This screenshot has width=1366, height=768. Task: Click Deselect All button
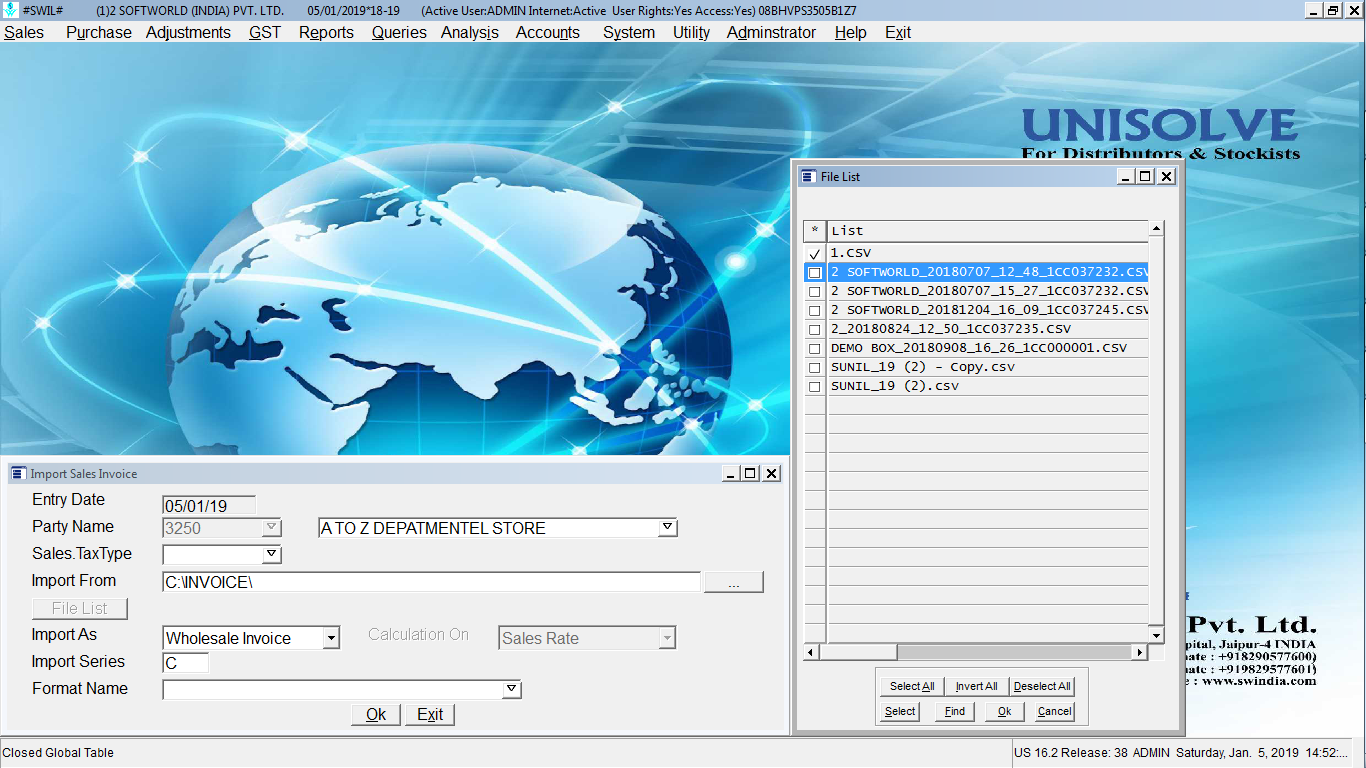1042,686
